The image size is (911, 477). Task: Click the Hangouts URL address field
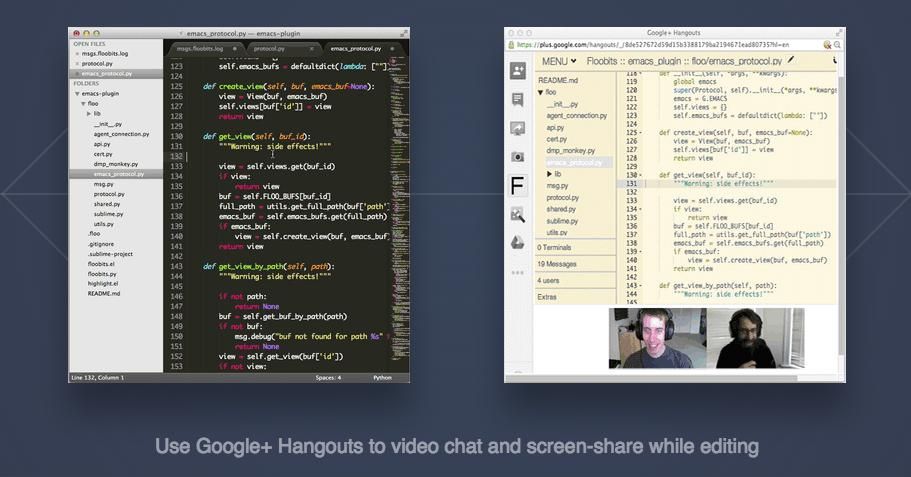pos(668,45)
